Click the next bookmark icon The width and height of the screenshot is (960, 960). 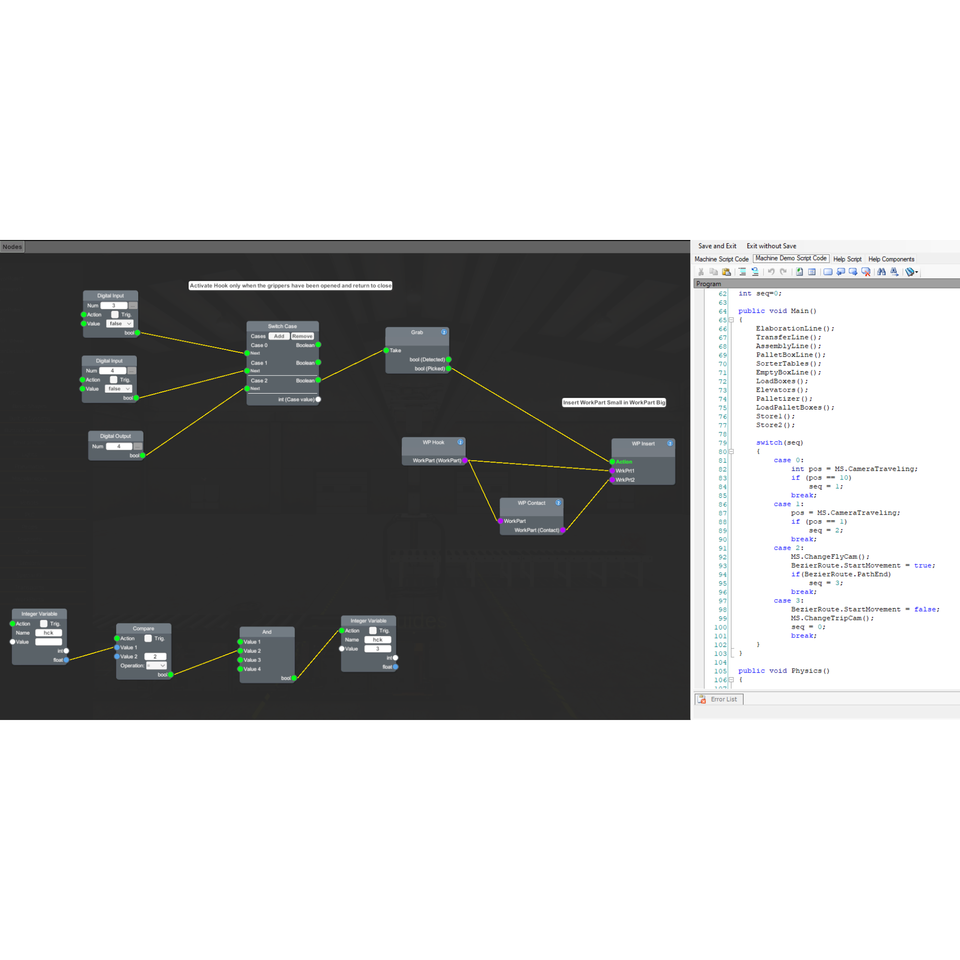coord(853,272)
